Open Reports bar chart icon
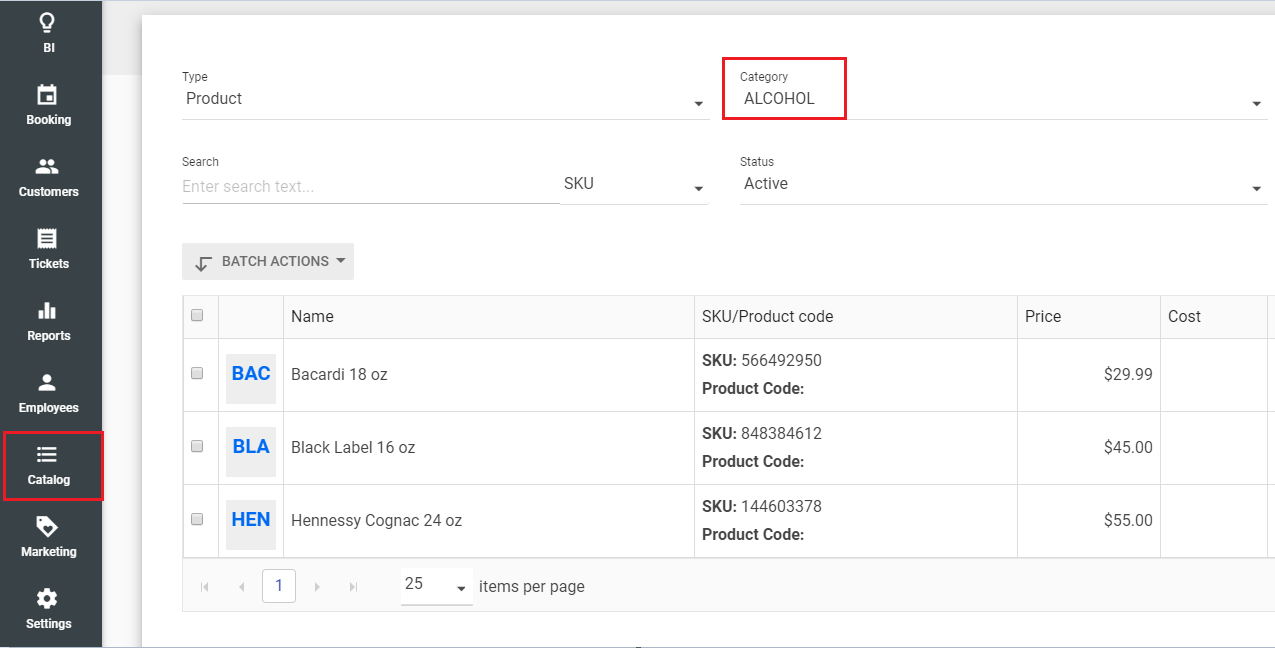Screen dimensions: 1275x648 tap(47, 312)
